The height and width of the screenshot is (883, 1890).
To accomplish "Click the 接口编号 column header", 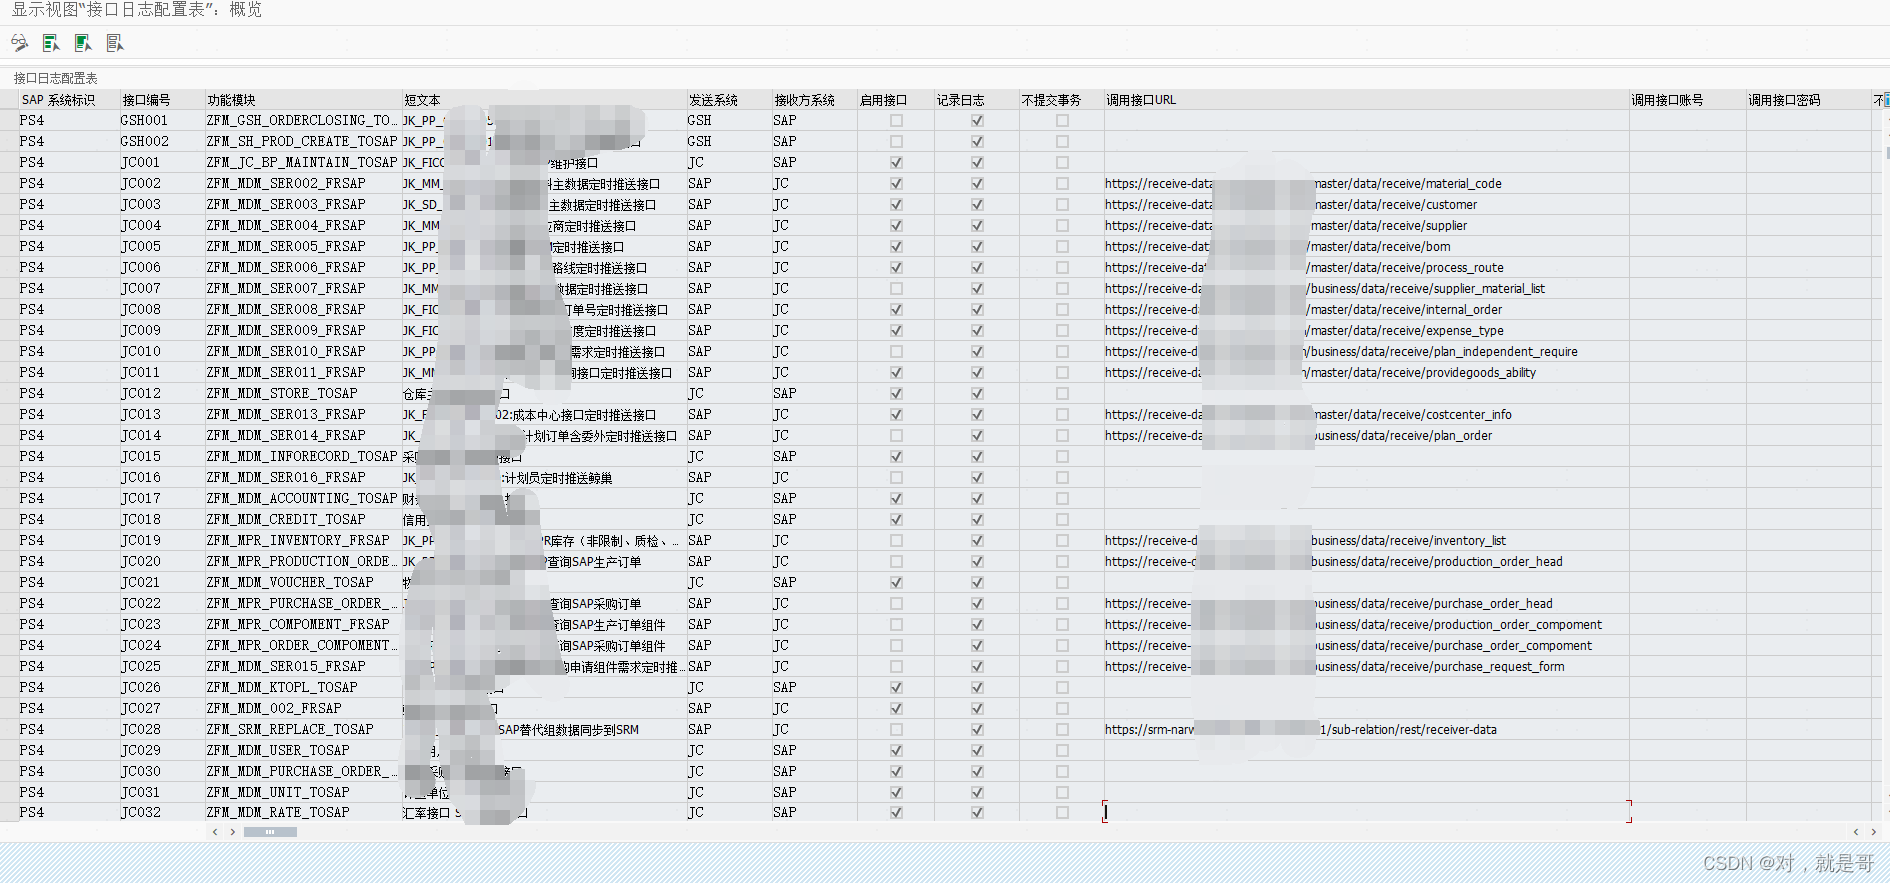I will tap(161, 100).
